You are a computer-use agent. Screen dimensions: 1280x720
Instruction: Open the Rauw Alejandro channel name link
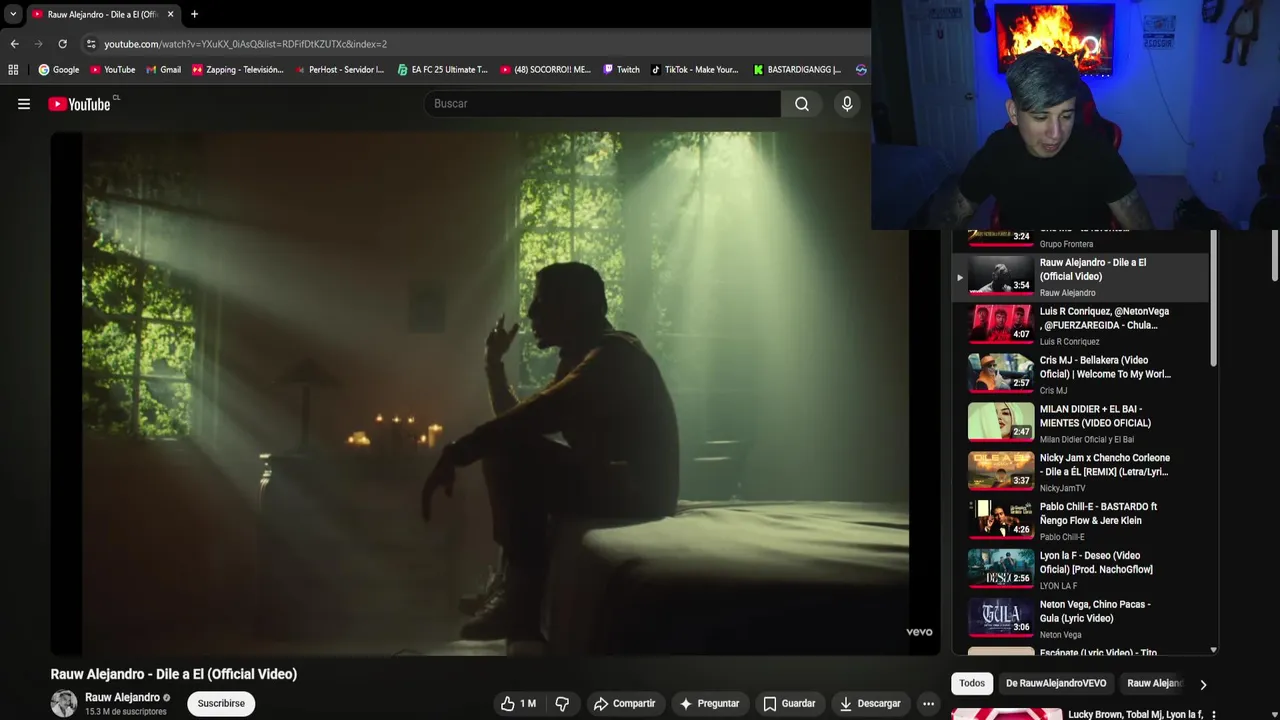(122, 697)
